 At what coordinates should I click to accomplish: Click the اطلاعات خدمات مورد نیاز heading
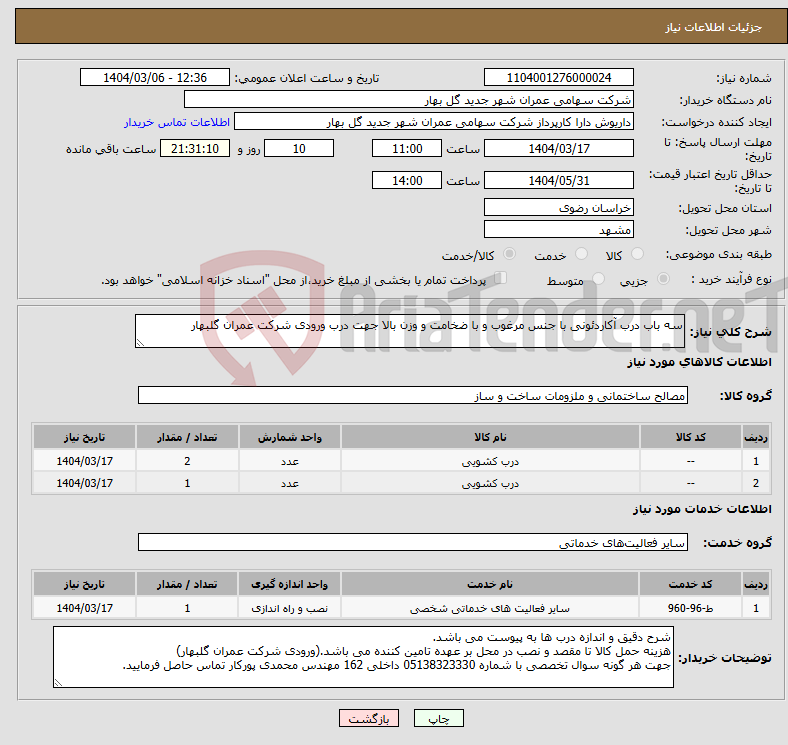click(702, 509)
